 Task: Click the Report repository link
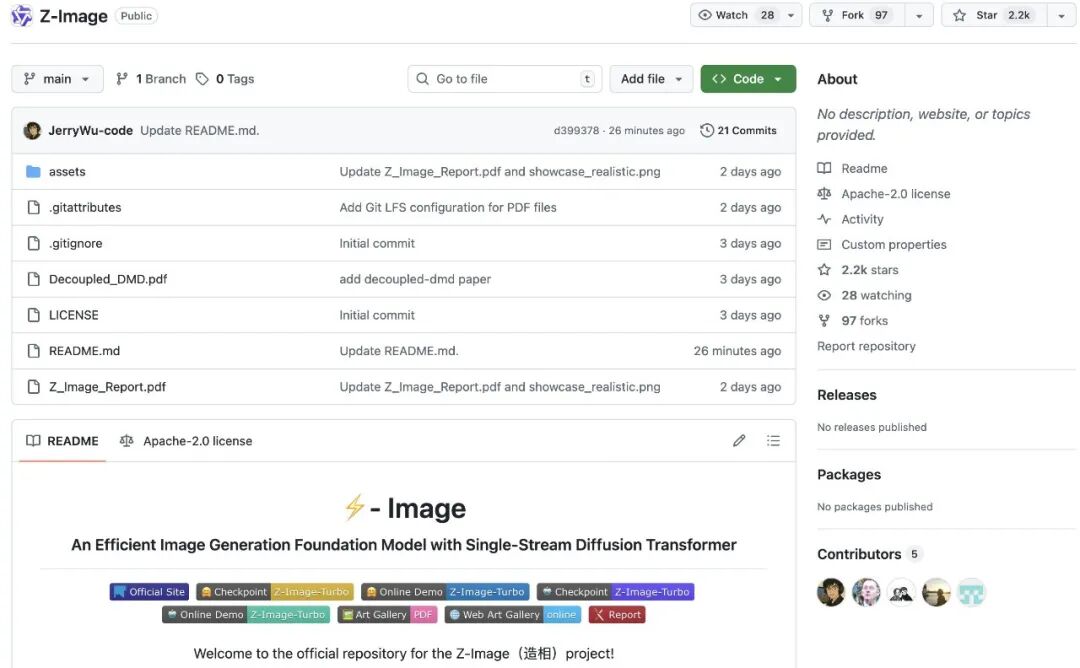point(866,346)
